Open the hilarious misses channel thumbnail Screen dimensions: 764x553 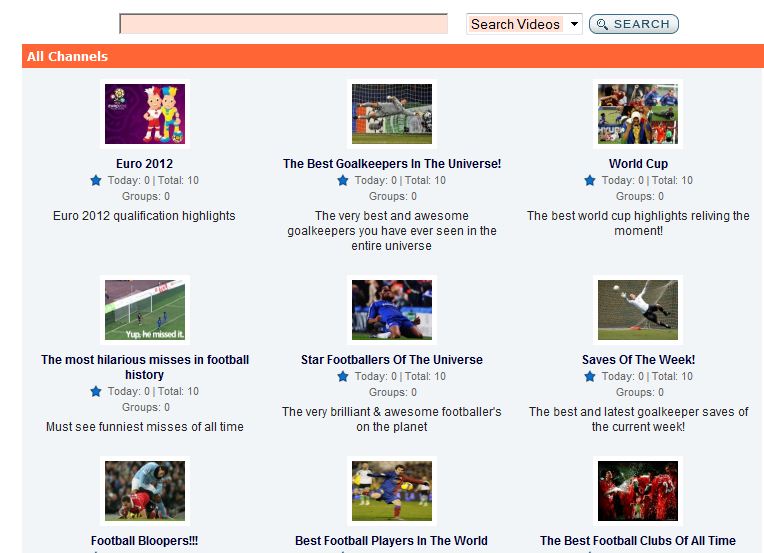[x=145, y=310]
